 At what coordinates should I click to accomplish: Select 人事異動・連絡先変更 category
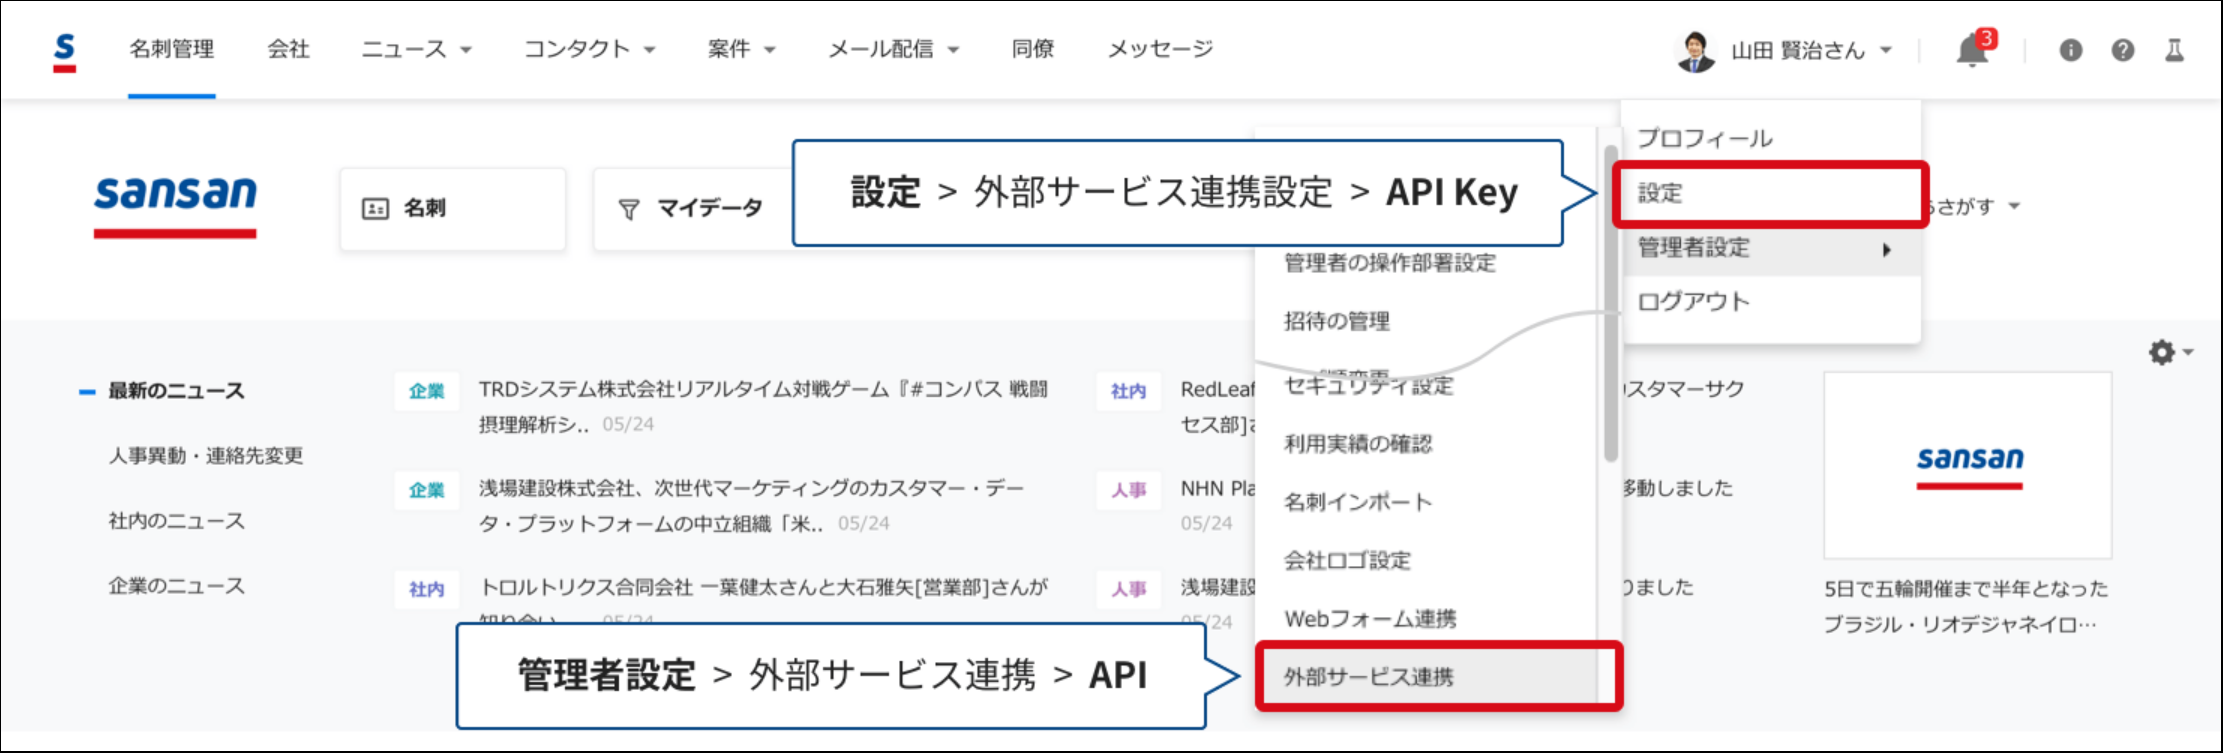[205, 456]
